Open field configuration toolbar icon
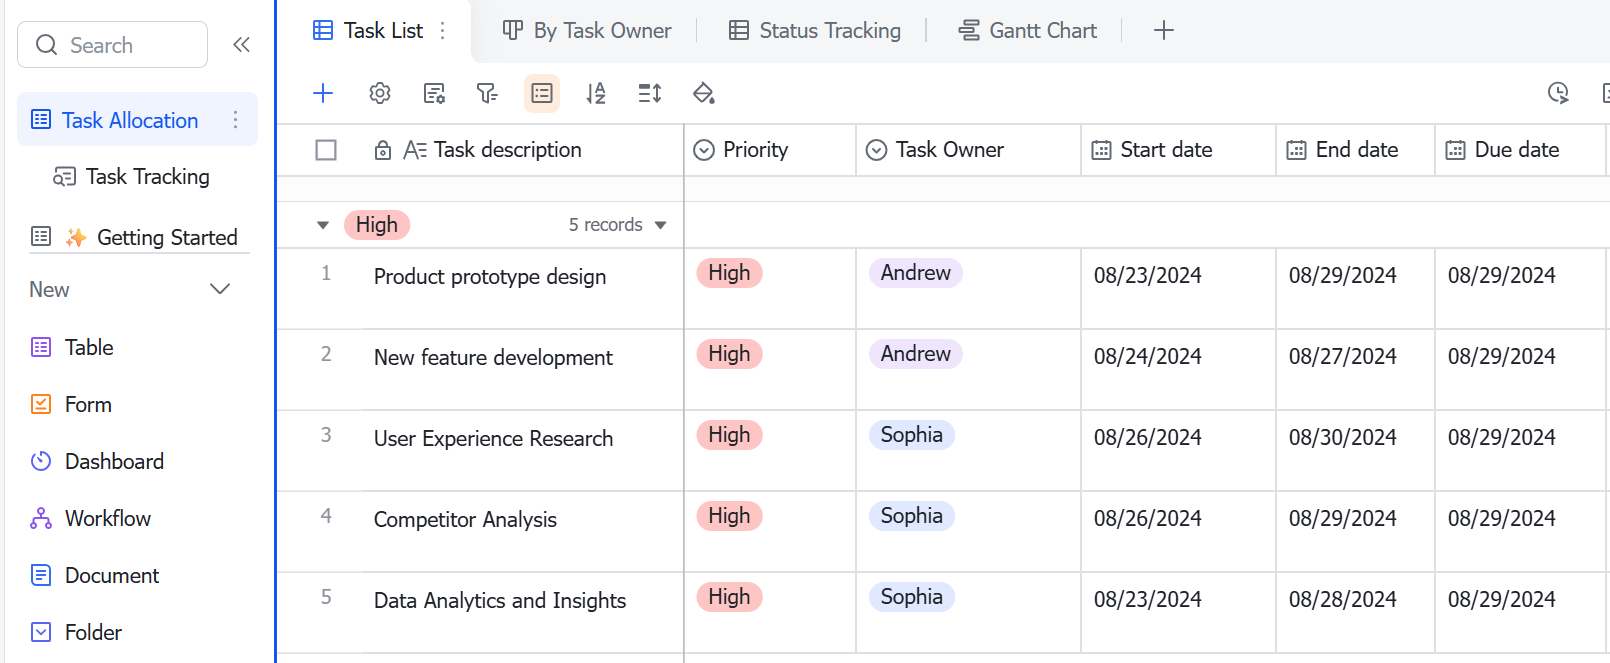Screen dimensions: 1610x663 tap(434, 93)
